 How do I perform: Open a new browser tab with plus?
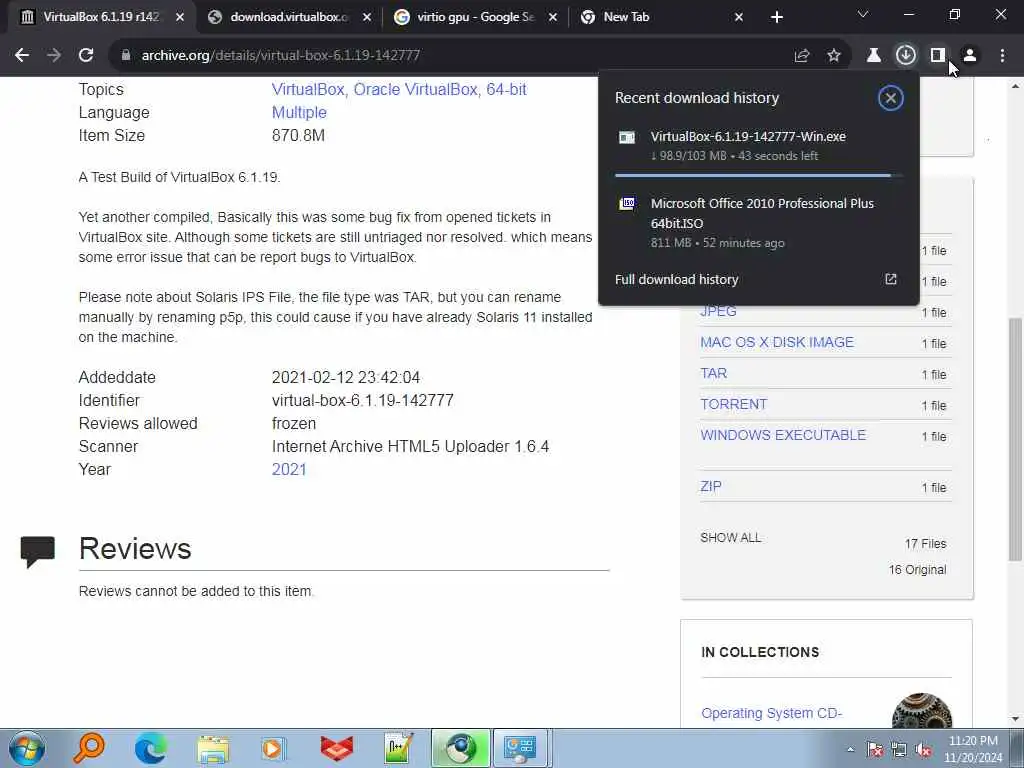coord(776,17)
